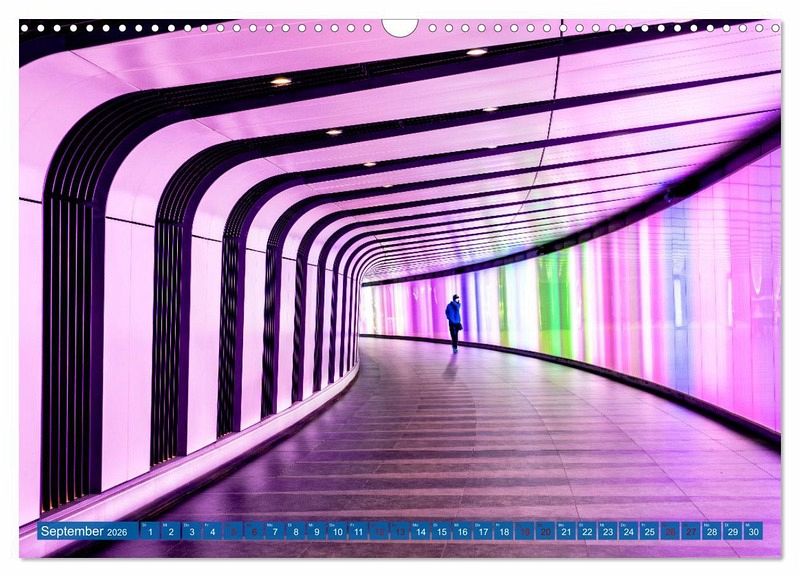
Task: Click the hanging hole notch at top center
Action: (400, 26)
